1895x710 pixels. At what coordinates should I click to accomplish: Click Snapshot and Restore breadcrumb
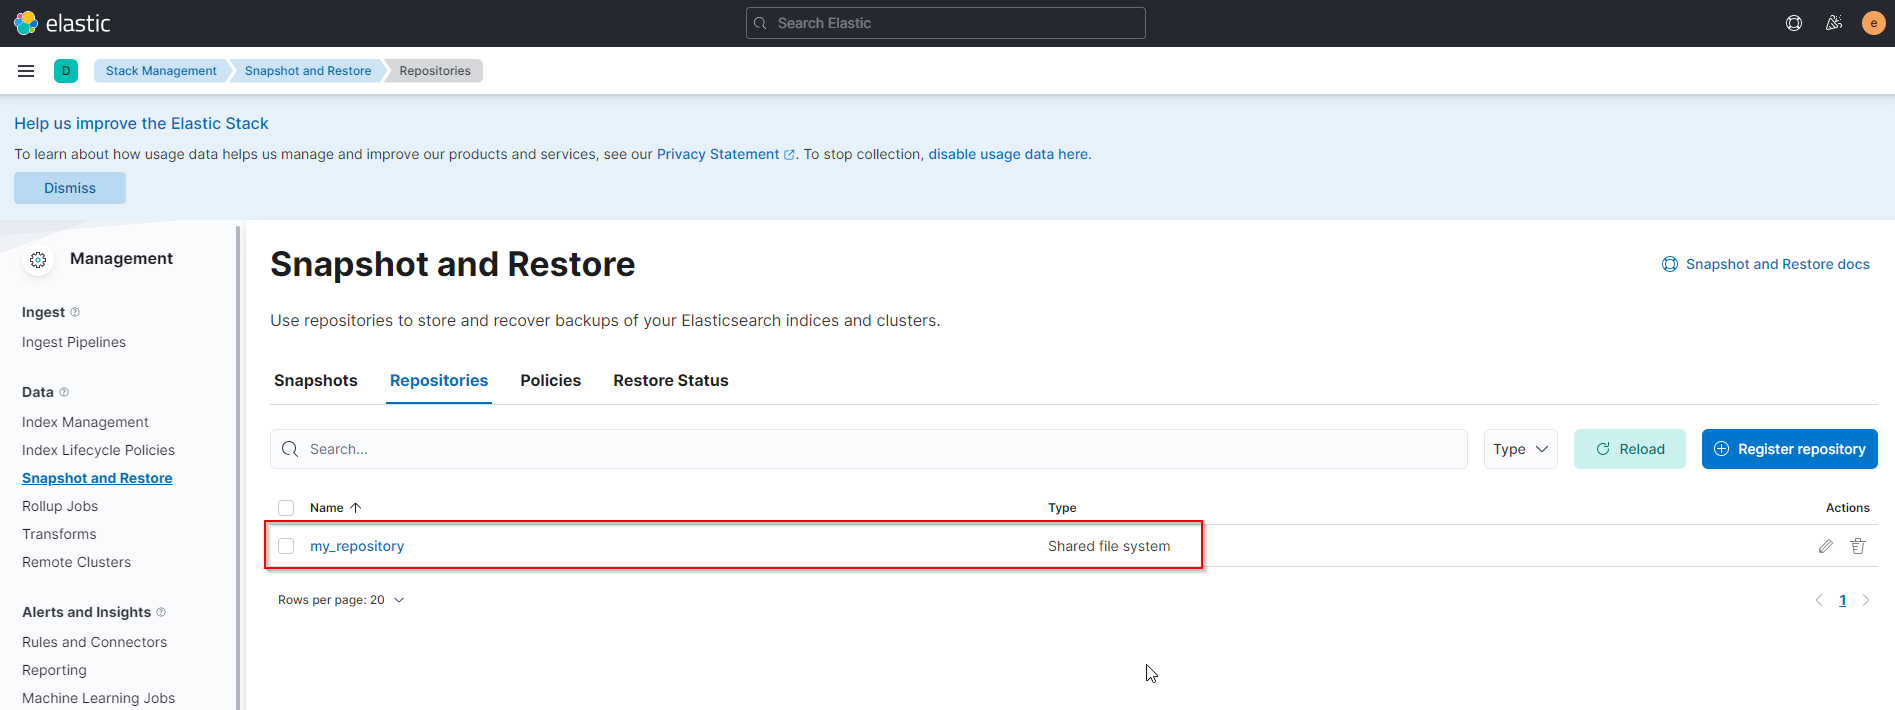(308, 71)
